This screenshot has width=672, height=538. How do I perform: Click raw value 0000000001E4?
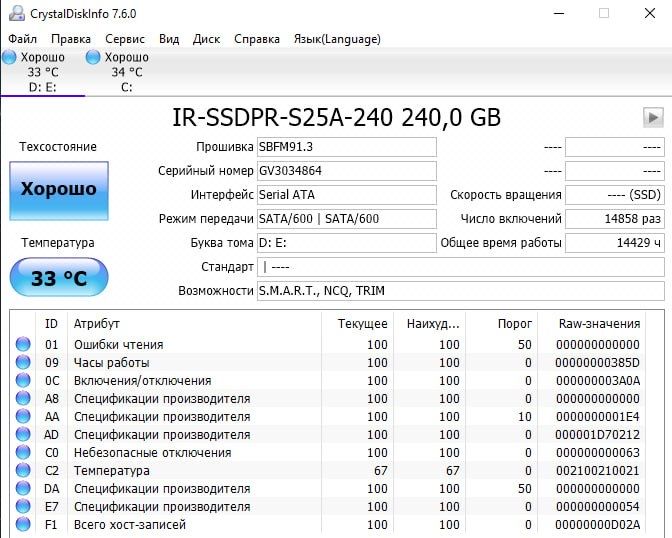tap(597, 417)
